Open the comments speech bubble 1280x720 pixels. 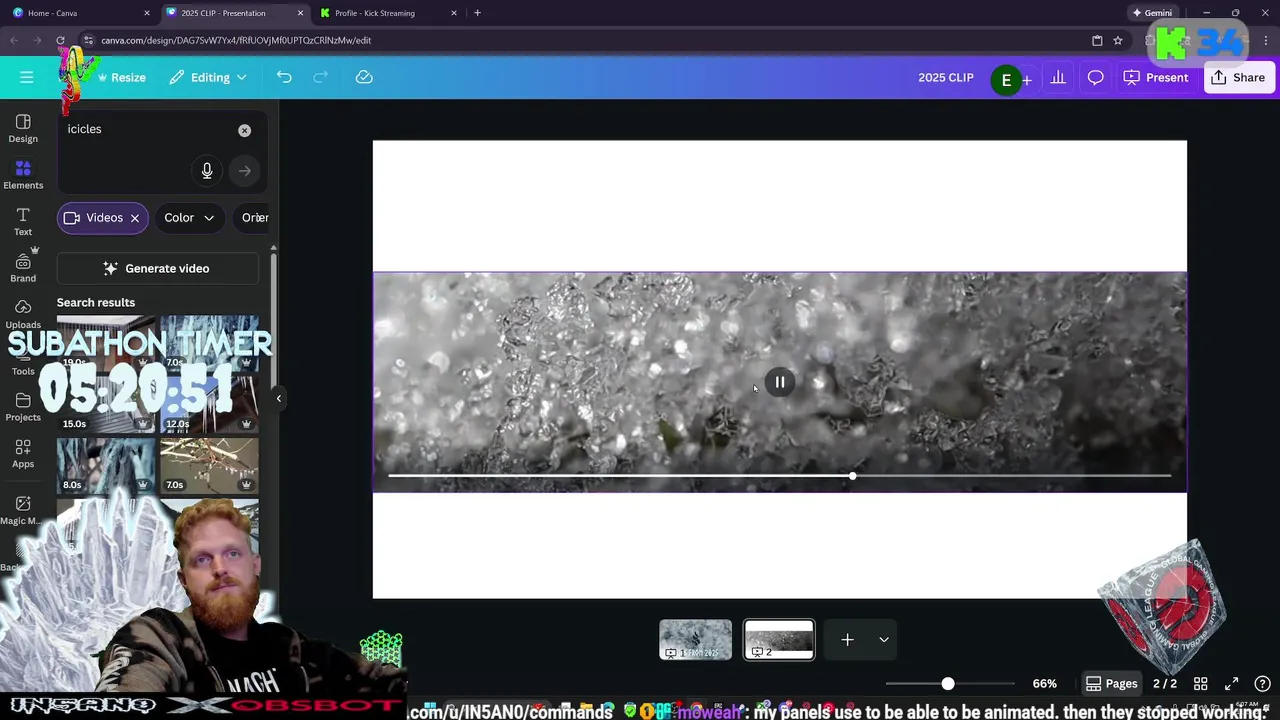tap(1095, 77)
